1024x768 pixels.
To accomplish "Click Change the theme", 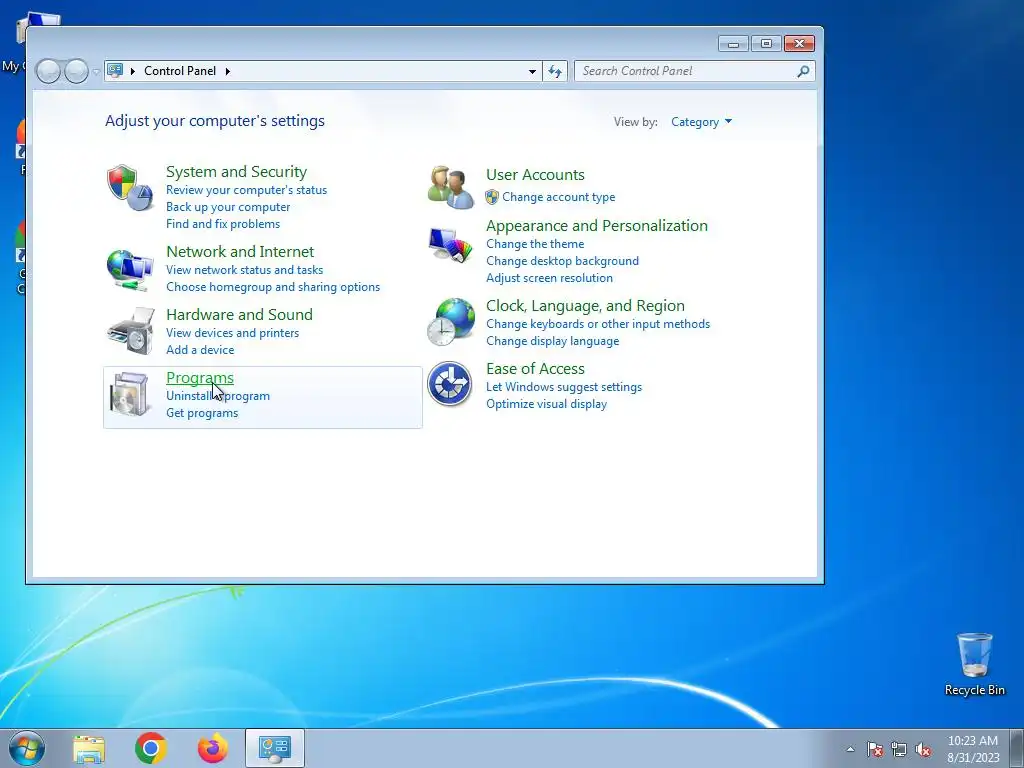I will [535, 244].
